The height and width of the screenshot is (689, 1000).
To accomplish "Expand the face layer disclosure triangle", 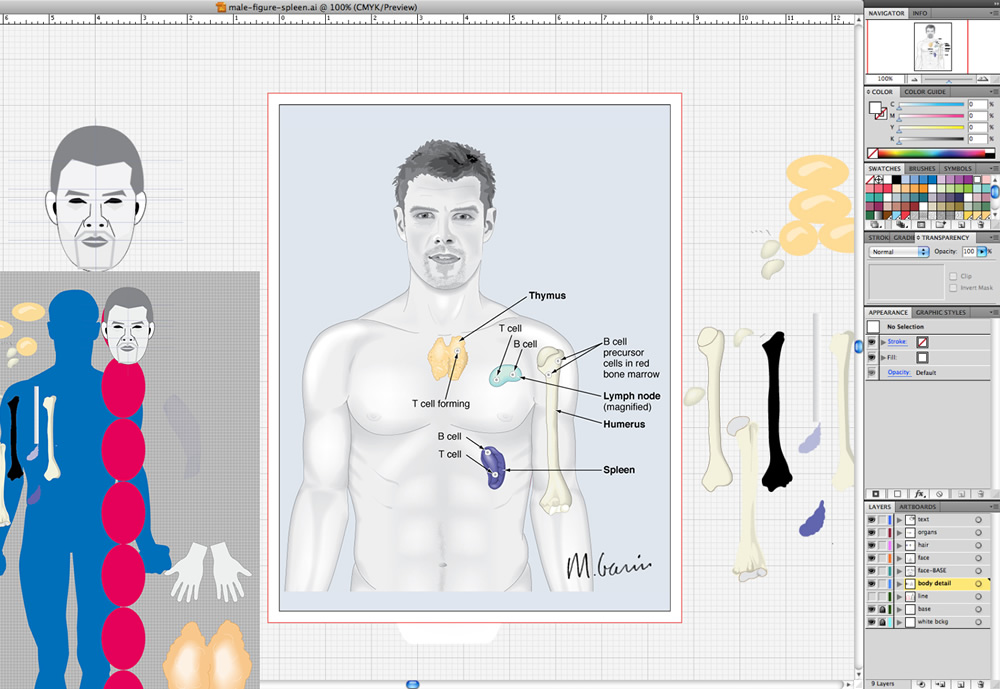I will pos(899,558).
